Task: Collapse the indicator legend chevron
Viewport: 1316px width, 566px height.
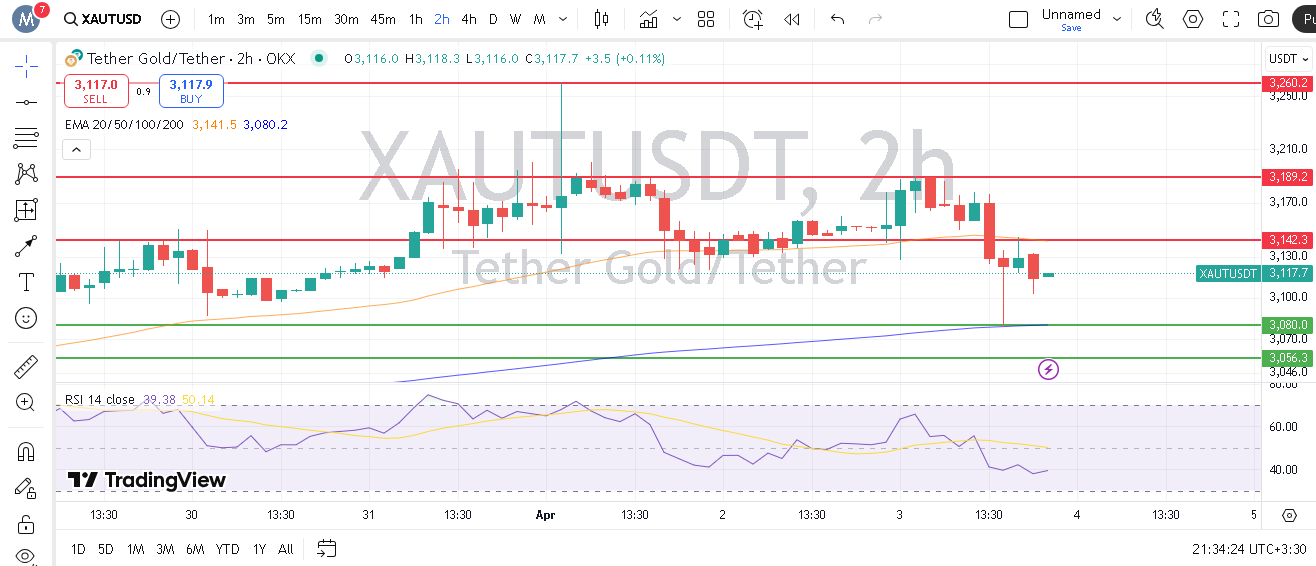Action: 77,150
